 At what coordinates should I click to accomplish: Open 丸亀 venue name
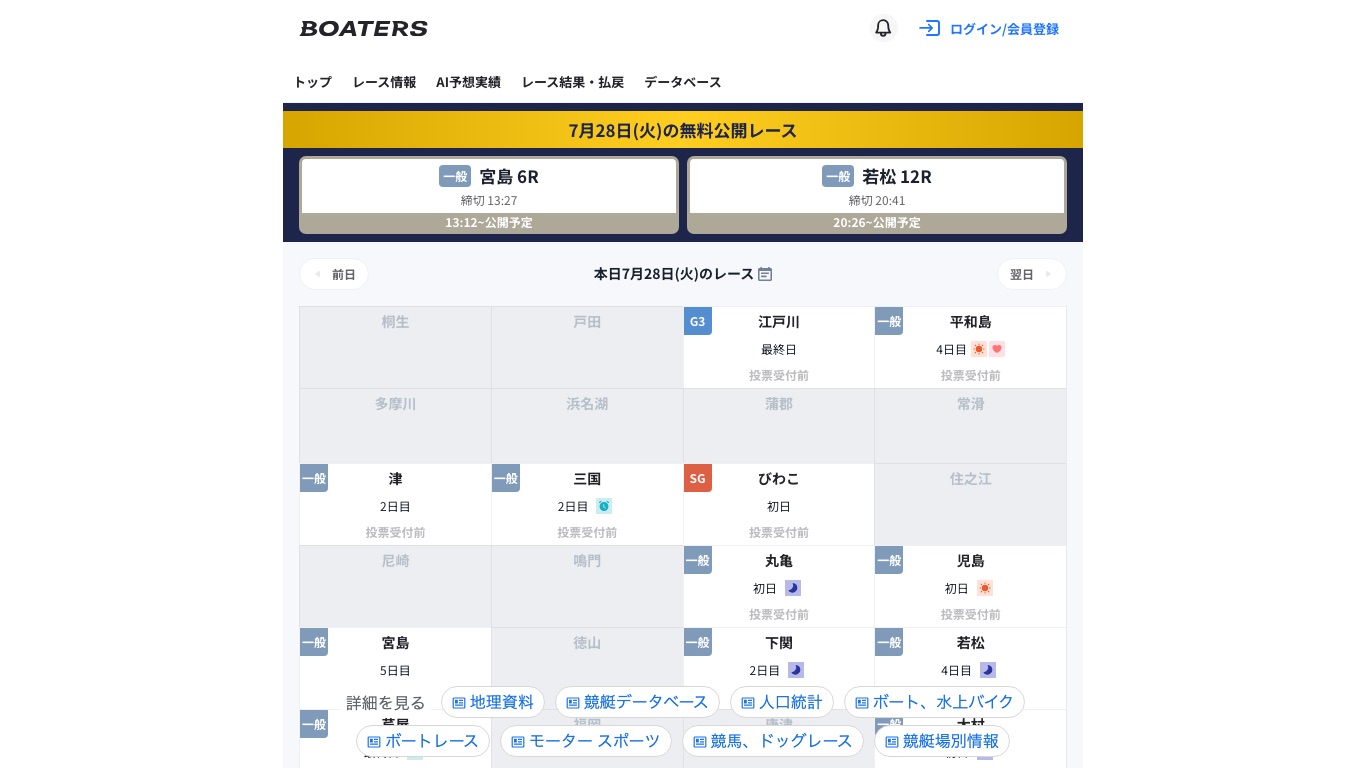coord(779,561)
